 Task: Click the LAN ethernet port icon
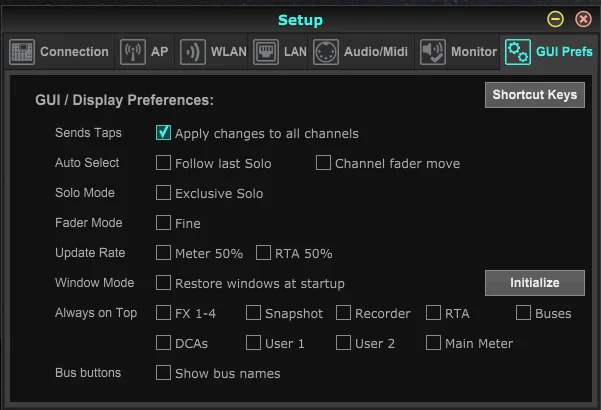click(266, 52)
